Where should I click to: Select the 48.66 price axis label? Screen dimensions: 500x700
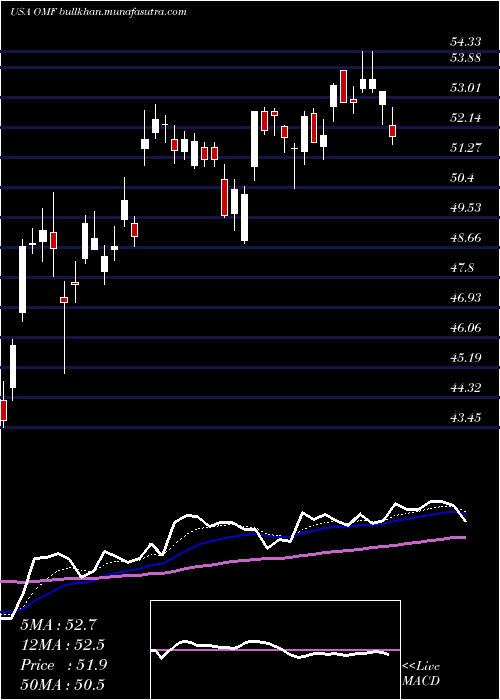coord(466,238)
